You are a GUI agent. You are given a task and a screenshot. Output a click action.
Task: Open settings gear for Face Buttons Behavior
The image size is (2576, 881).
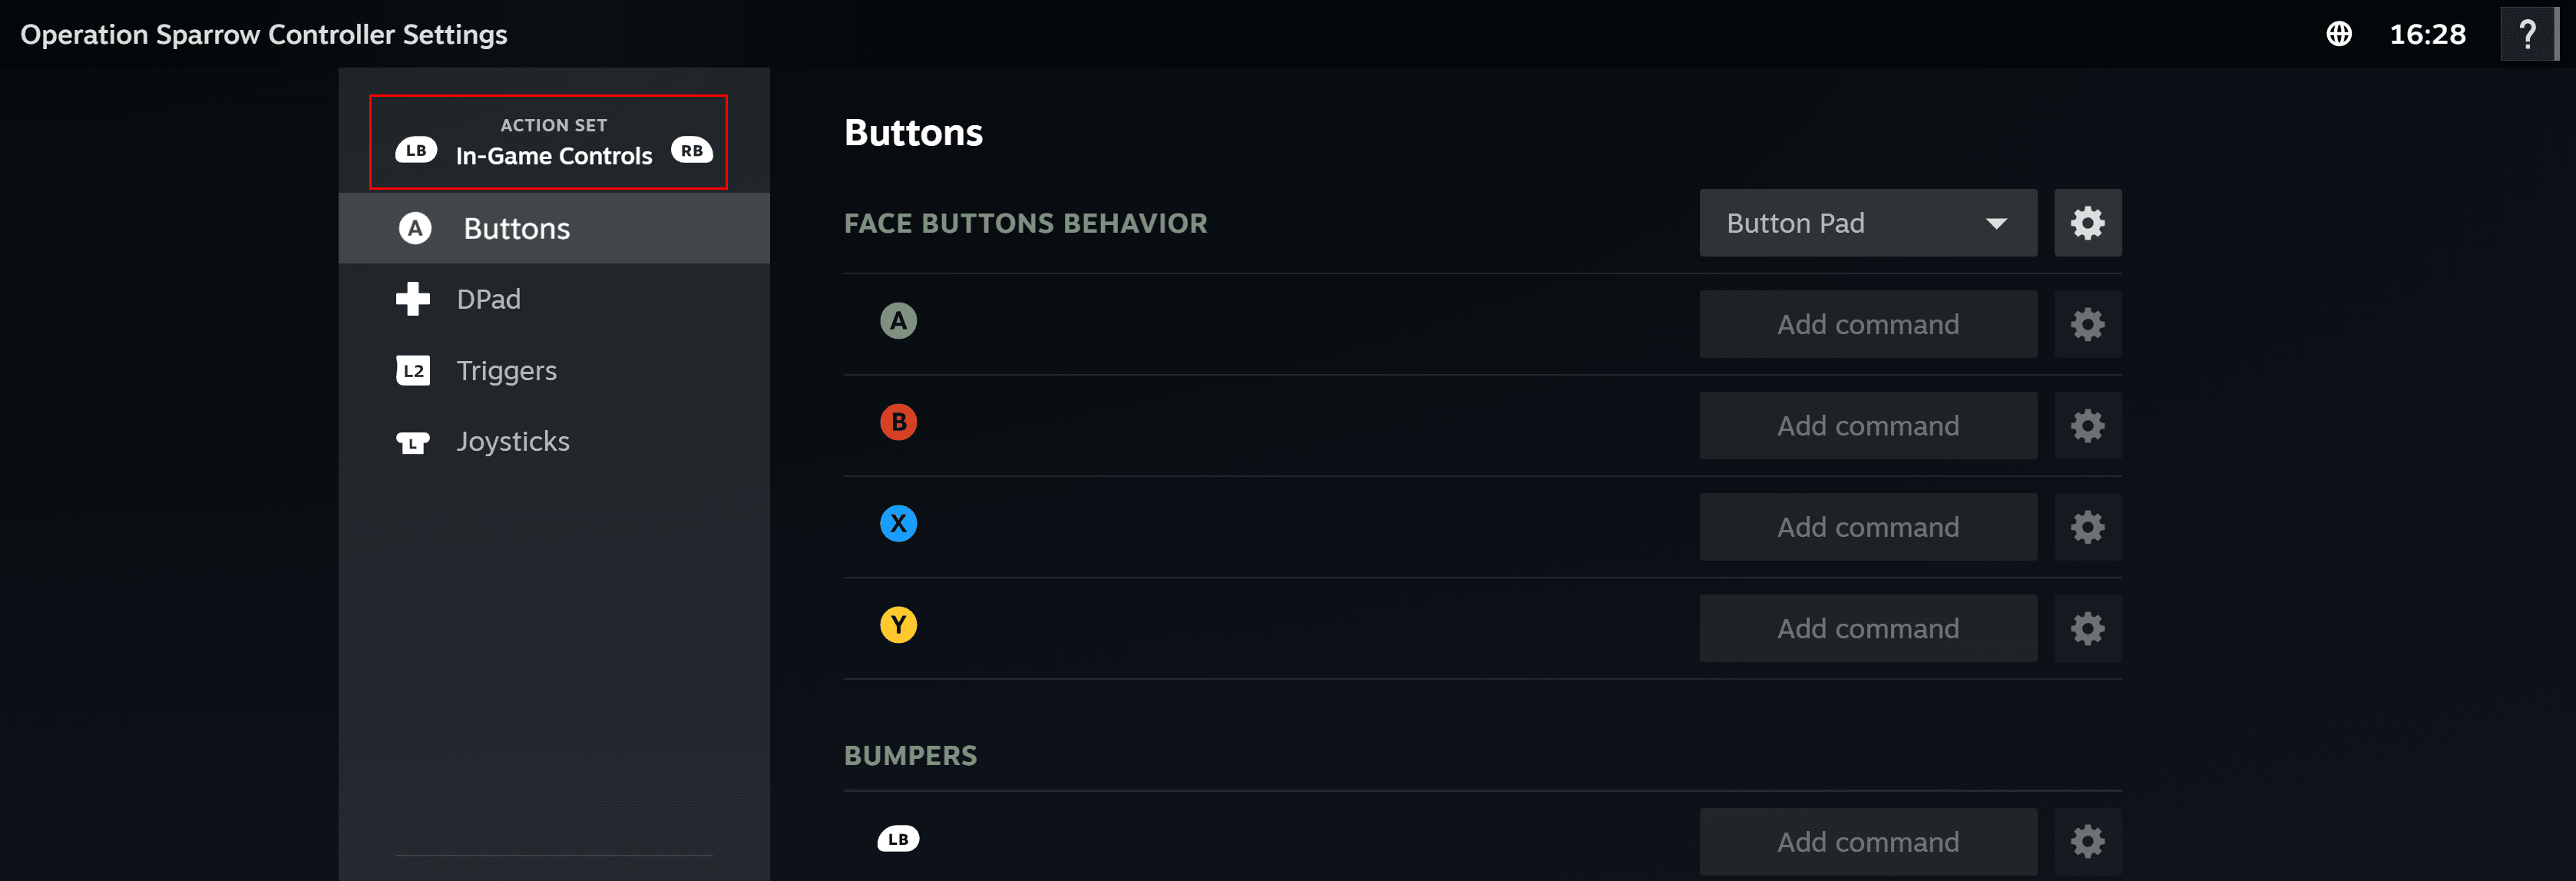coord(2087,223)
